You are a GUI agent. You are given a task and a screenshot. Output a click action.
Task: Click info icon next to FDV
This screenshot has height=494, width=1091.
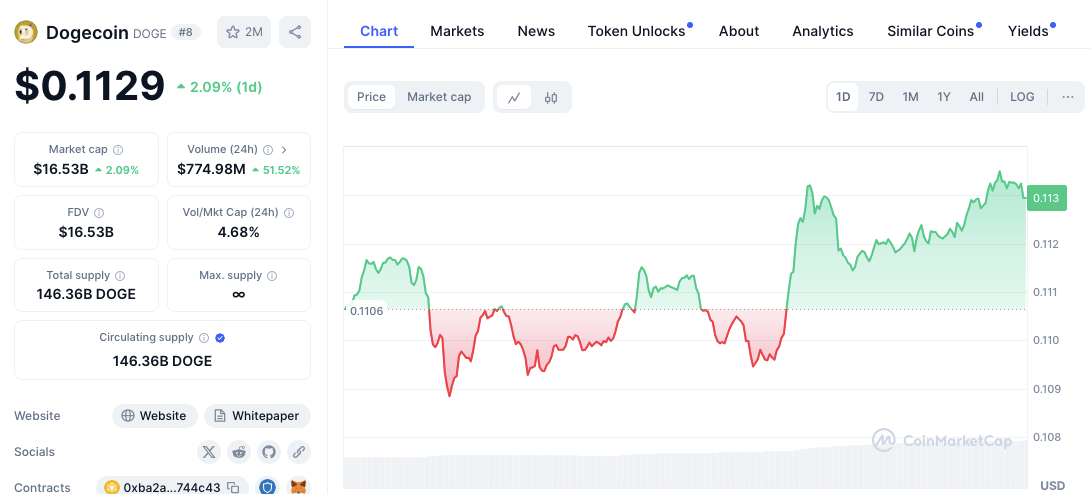coord(99,213)
